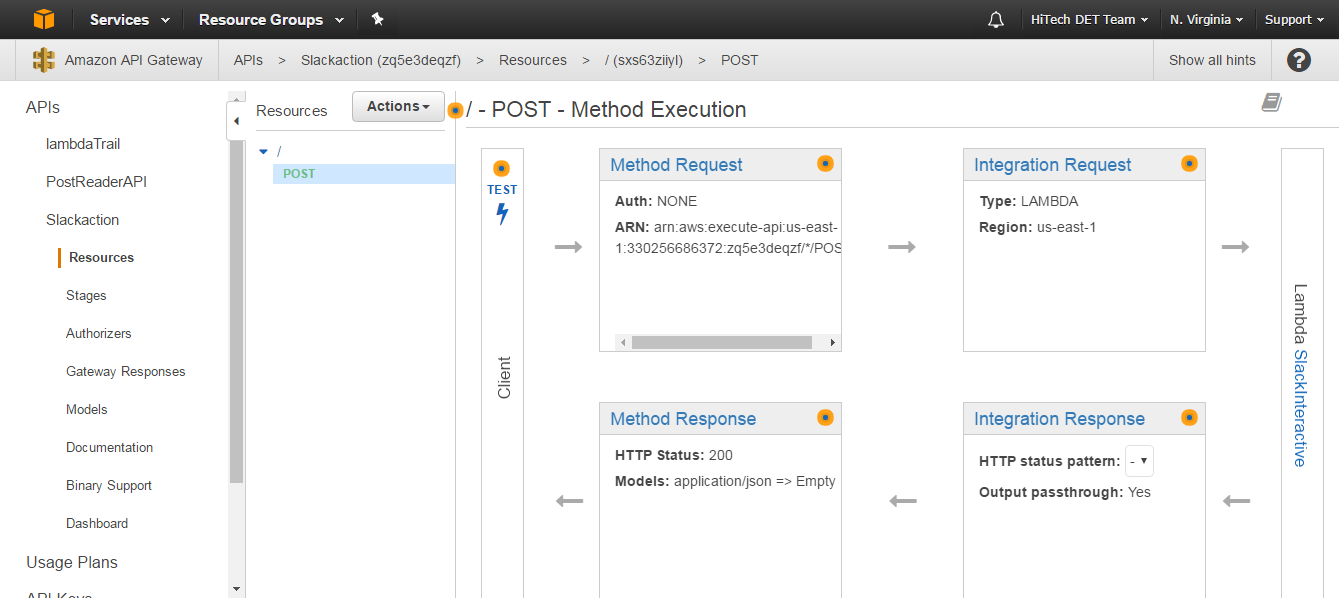The height and width of the screenshot is (602, 1339).
Task: Click APIs breadcrumb link
Action: click(248, 60)
